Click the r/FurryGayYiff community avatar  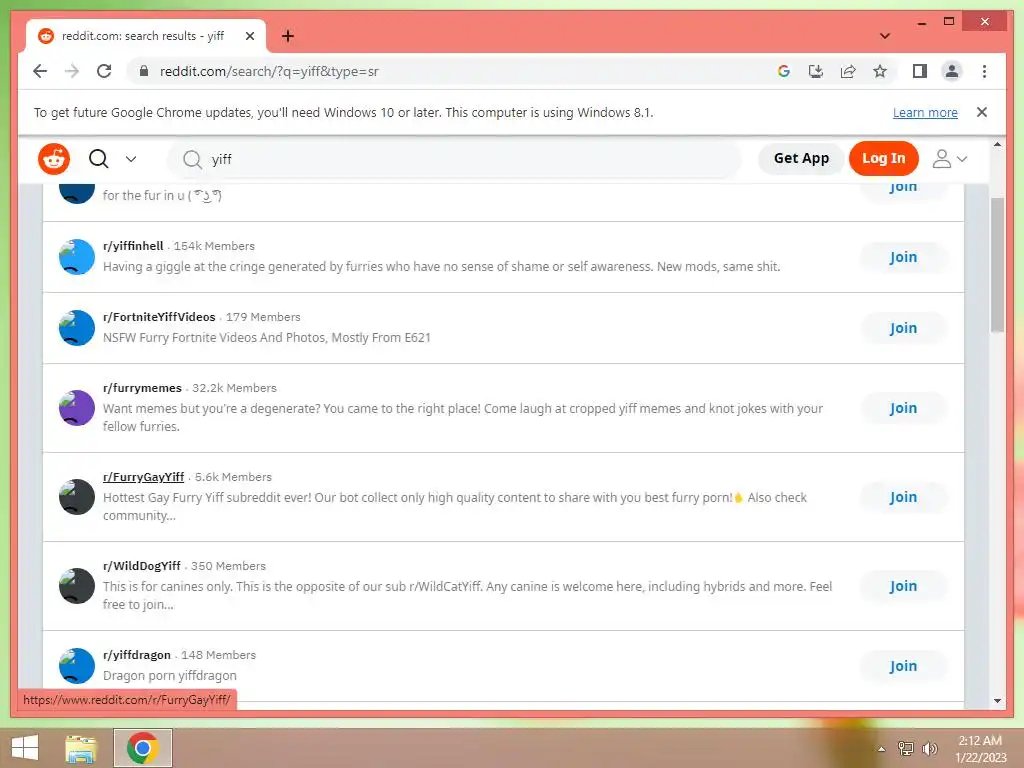tap(77, 497)
